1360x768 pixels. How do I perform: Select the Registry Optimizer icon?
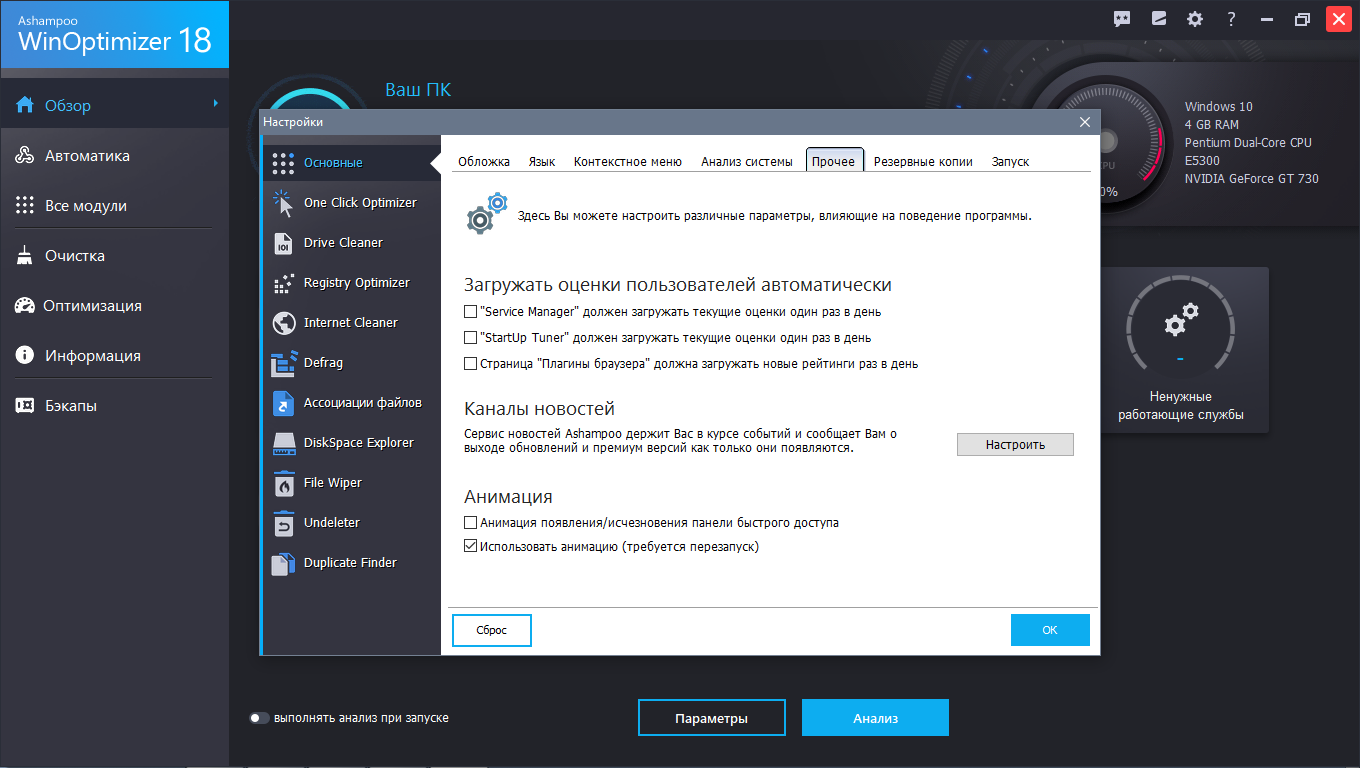coord(283,283)
